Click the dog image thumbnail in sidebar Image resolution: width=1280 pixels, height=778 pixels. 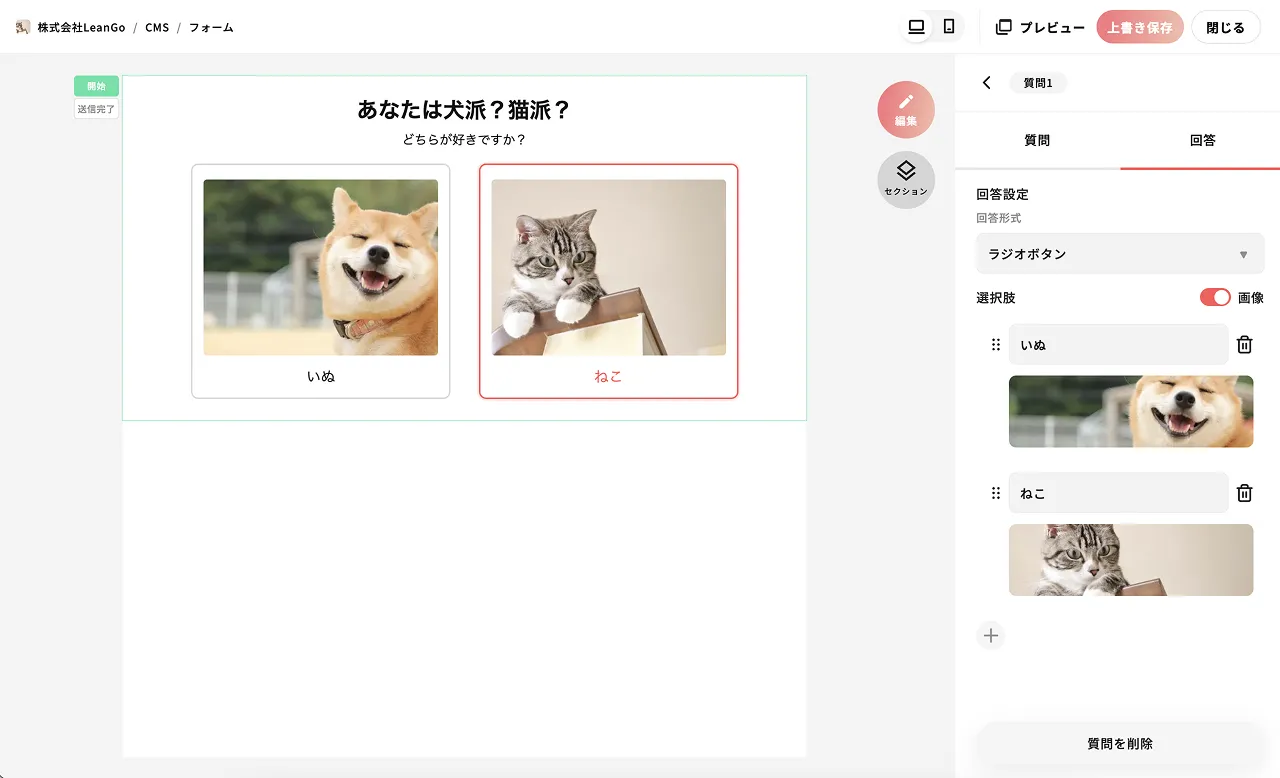1131,411
